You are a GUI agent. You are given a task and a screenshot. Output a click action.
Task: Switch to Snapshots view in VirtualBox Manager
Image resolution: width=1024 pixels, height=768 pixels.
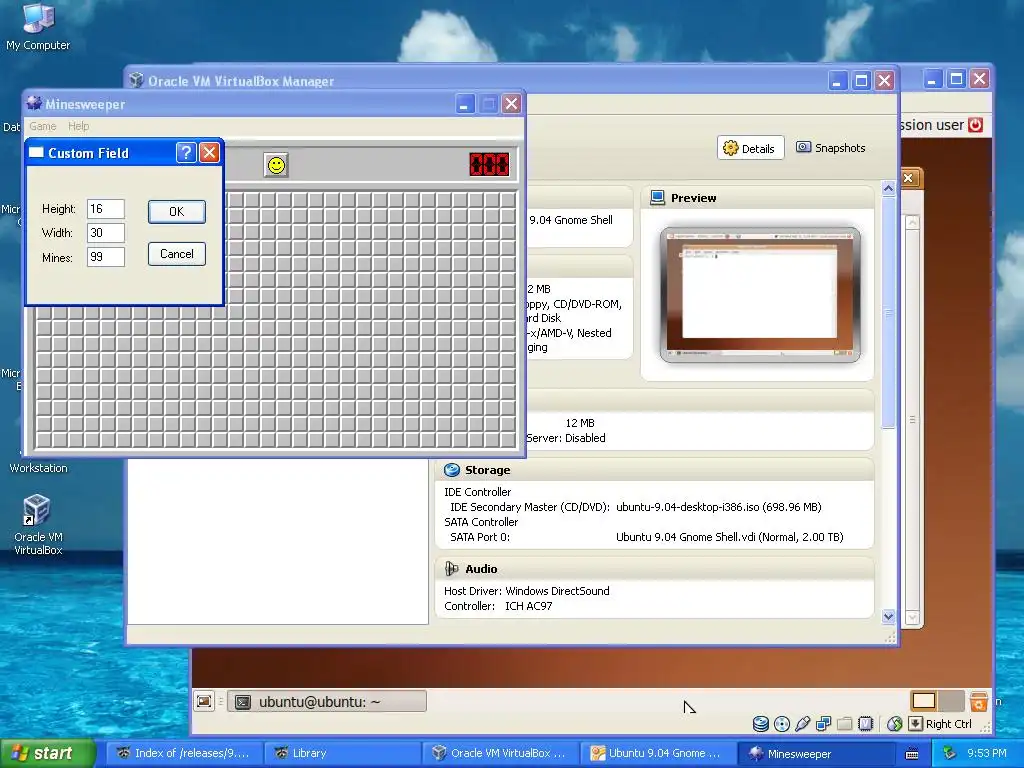(x=831, y=148)
